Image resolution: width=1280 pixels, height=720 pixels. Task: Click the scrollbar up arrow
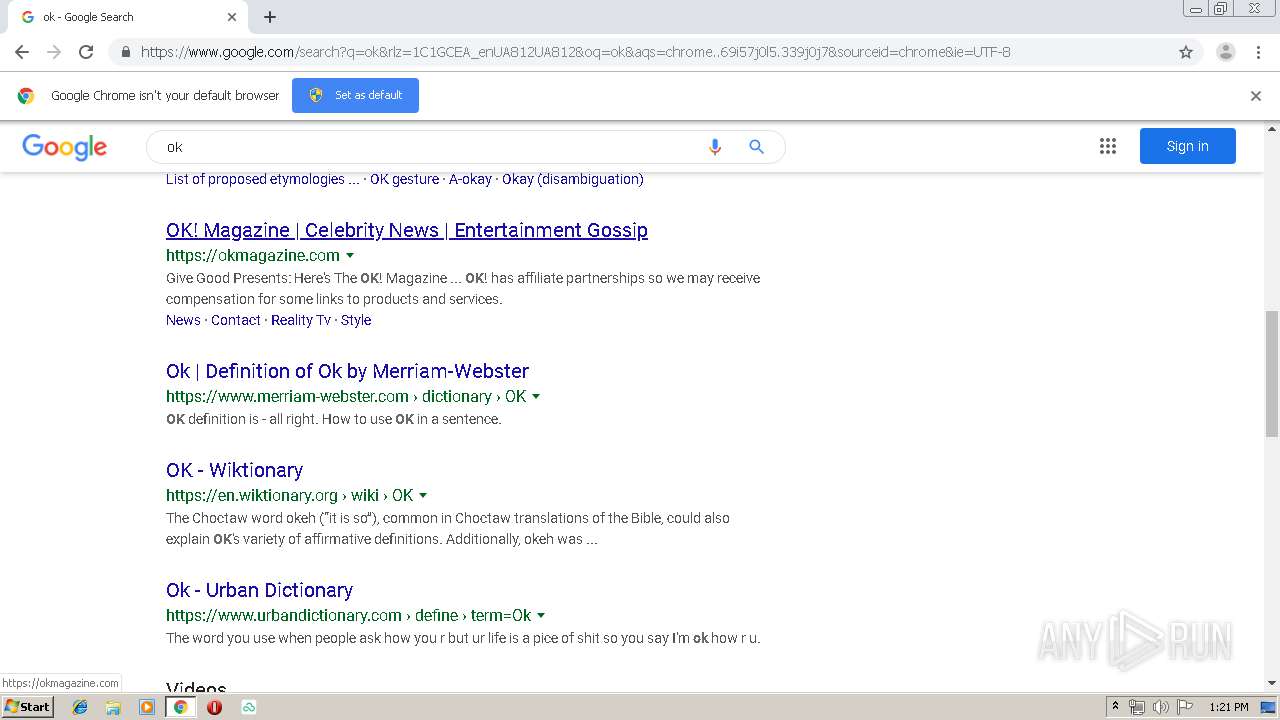click(x=1272, y=129)
